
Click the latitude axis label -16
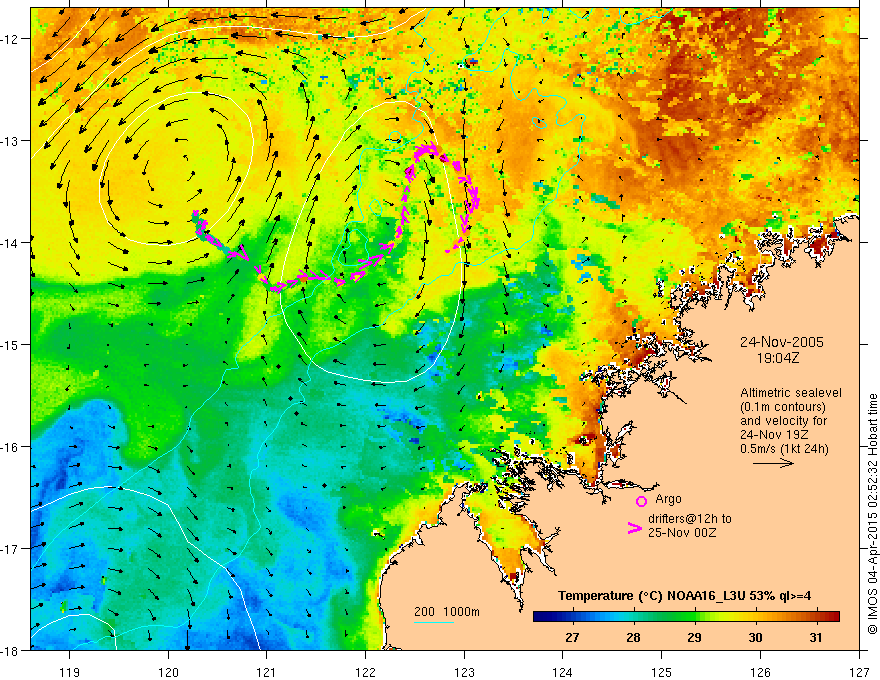tap(11, 447)
